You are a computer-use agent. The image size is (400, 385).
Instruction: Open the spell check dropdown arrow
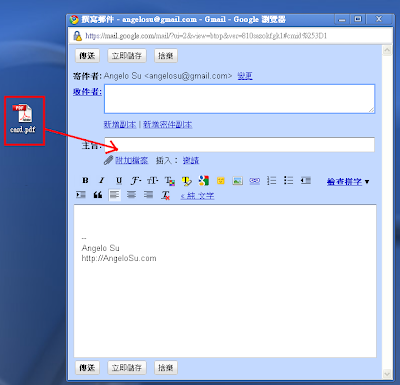(x=367, y=182)
